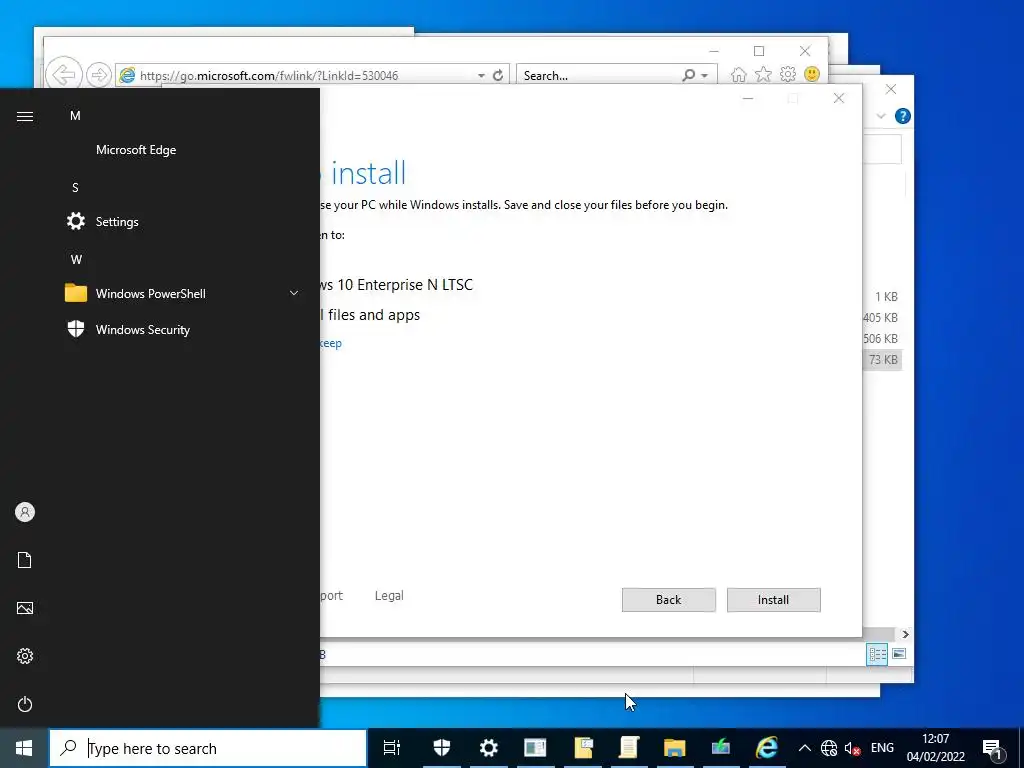The image size is (1024, 768).
Task: Open IE Tools gear icon
Action: coord(788,74)
